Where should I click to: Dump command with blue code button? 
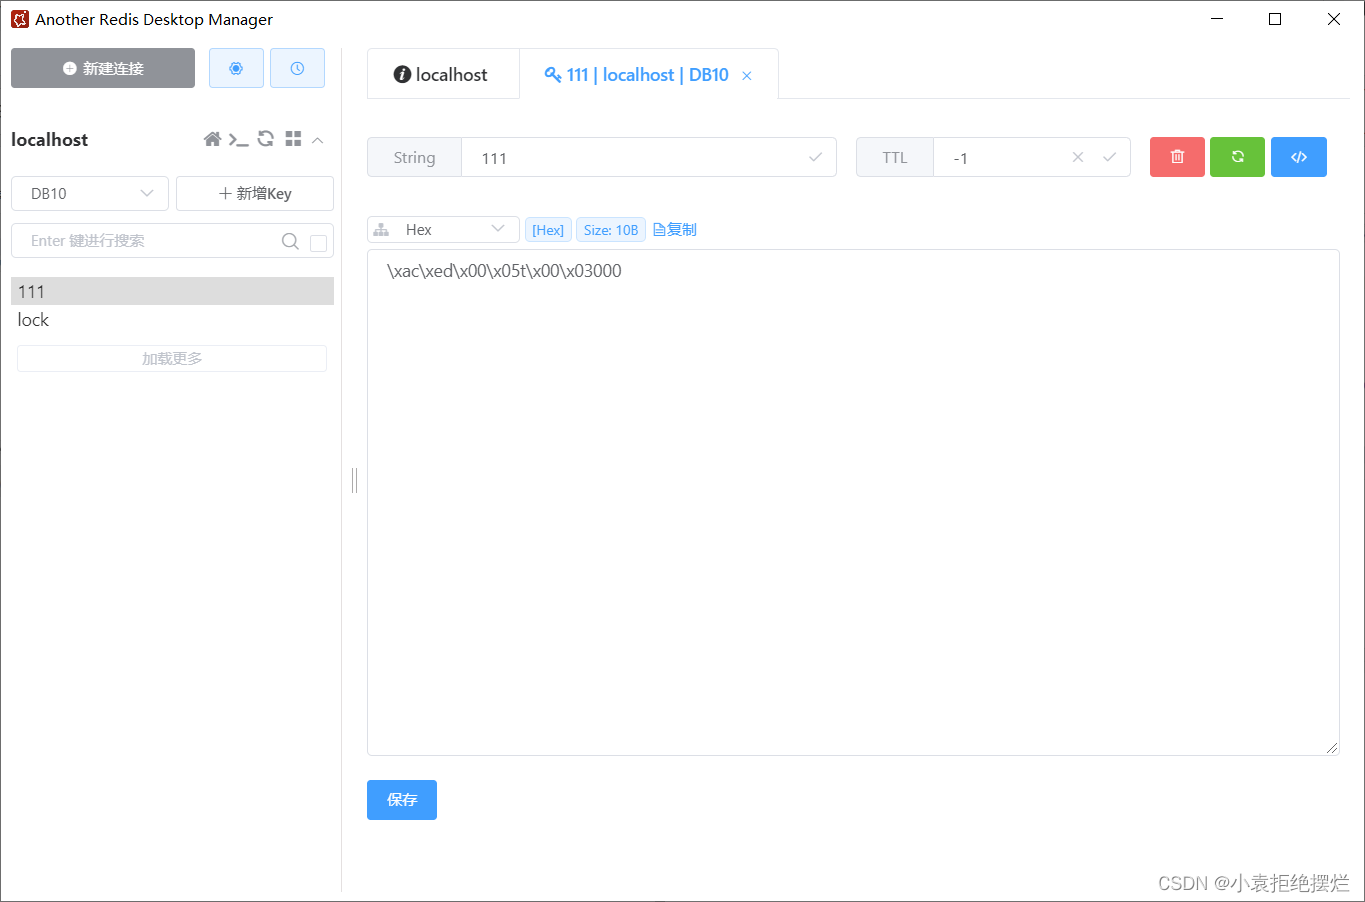coord(1298,157)
